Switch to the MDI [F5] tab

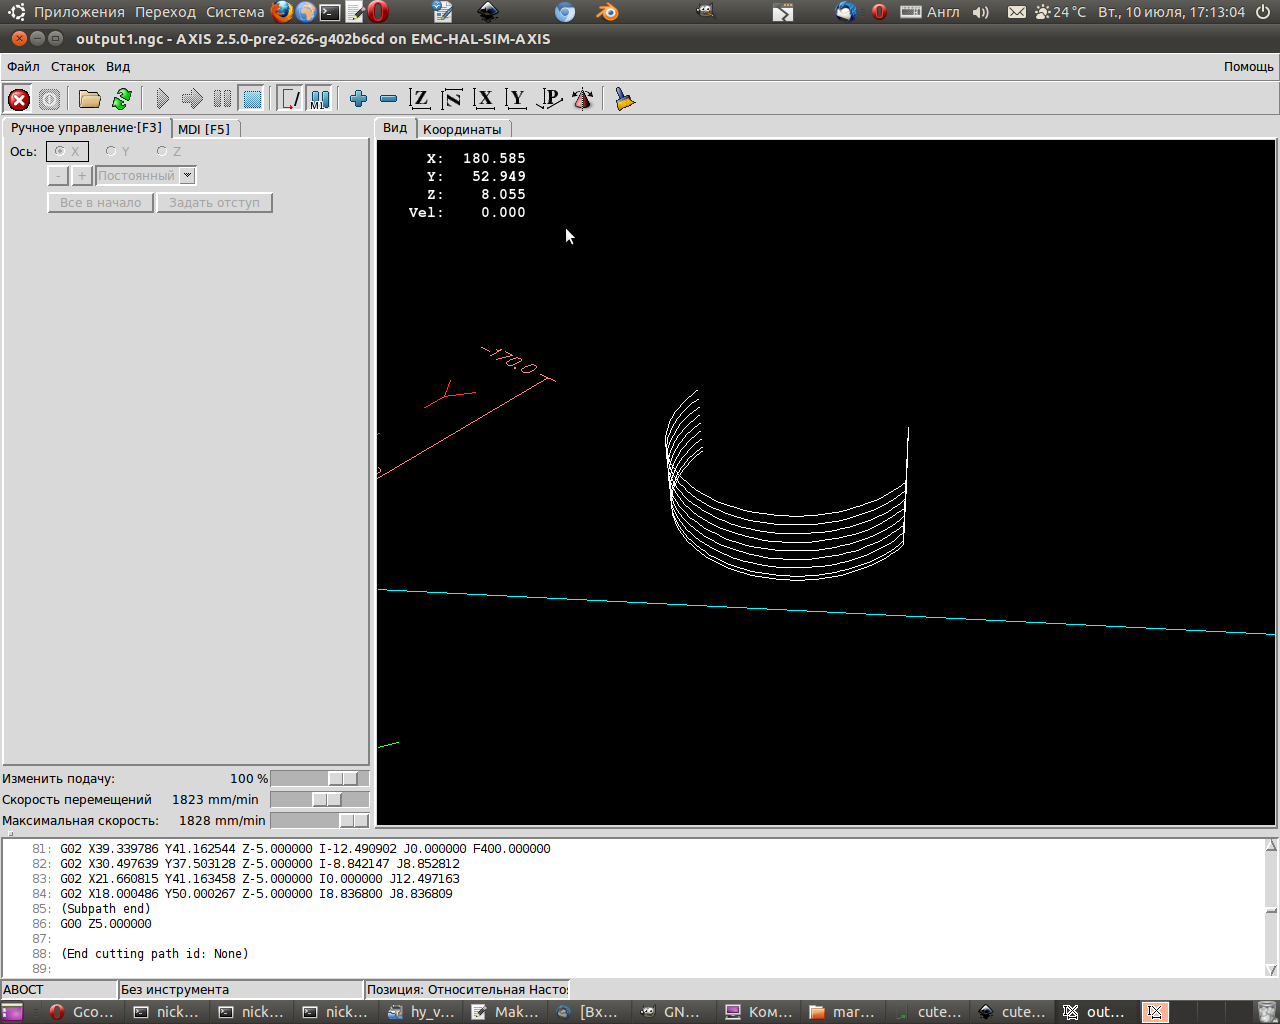point(204,129)
